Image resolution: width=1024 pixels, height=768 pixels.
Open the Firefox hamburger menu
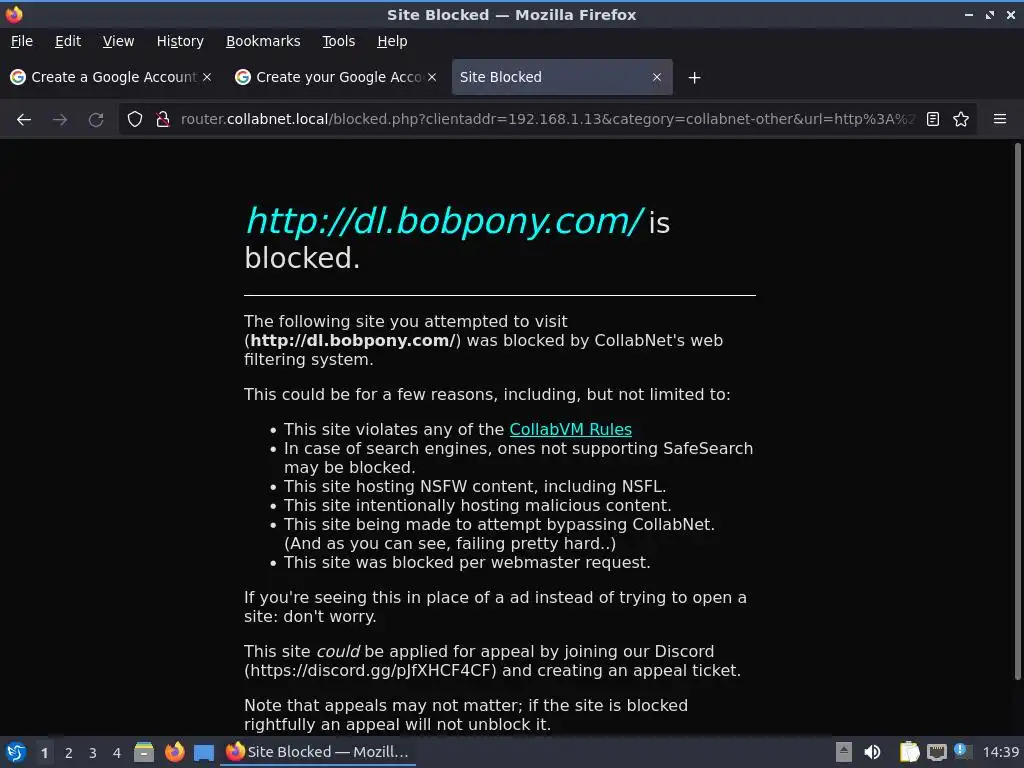1000,120
